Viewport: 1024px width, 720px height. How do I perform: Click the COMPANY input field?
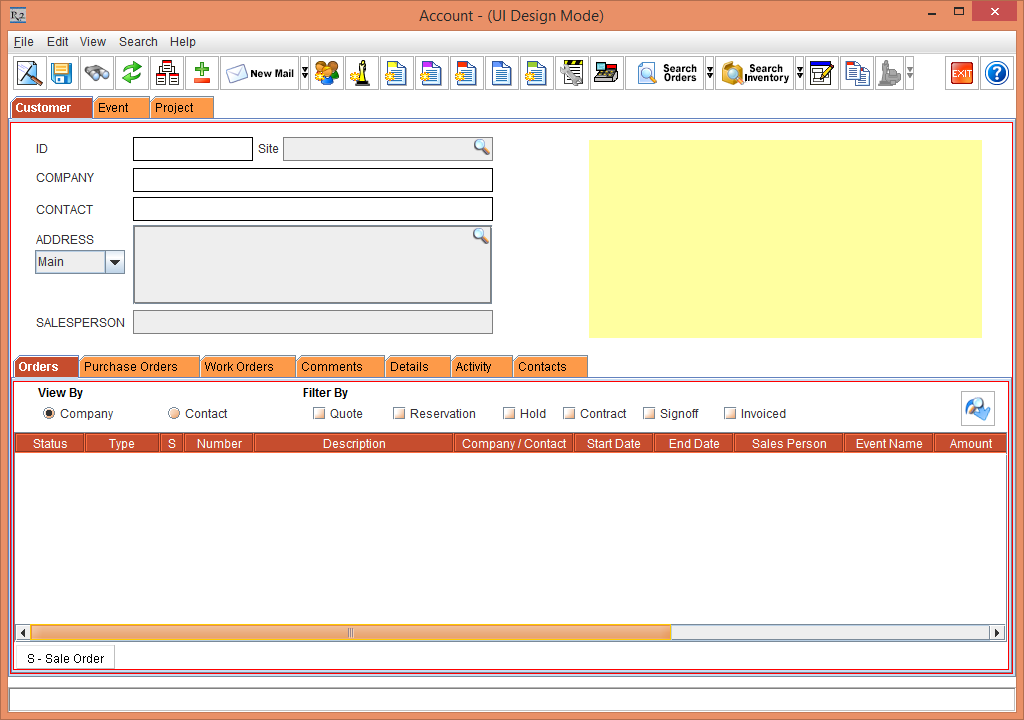click(312, 180)
